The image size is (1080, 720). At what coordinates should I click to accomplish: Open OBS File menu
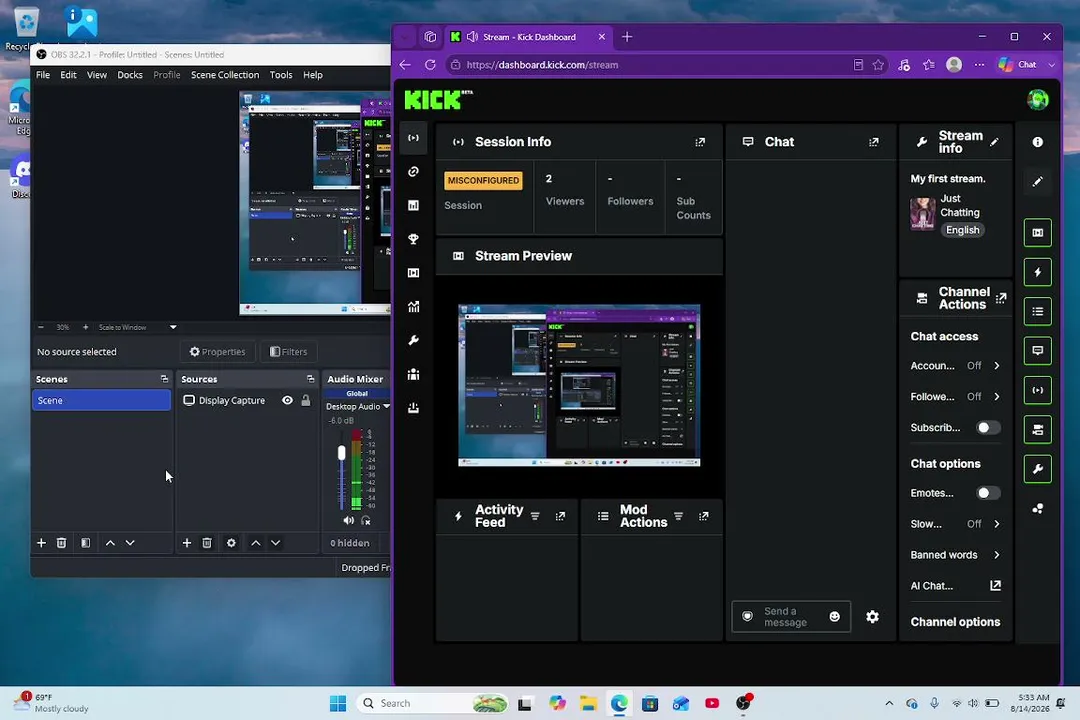tap(43, 75)
